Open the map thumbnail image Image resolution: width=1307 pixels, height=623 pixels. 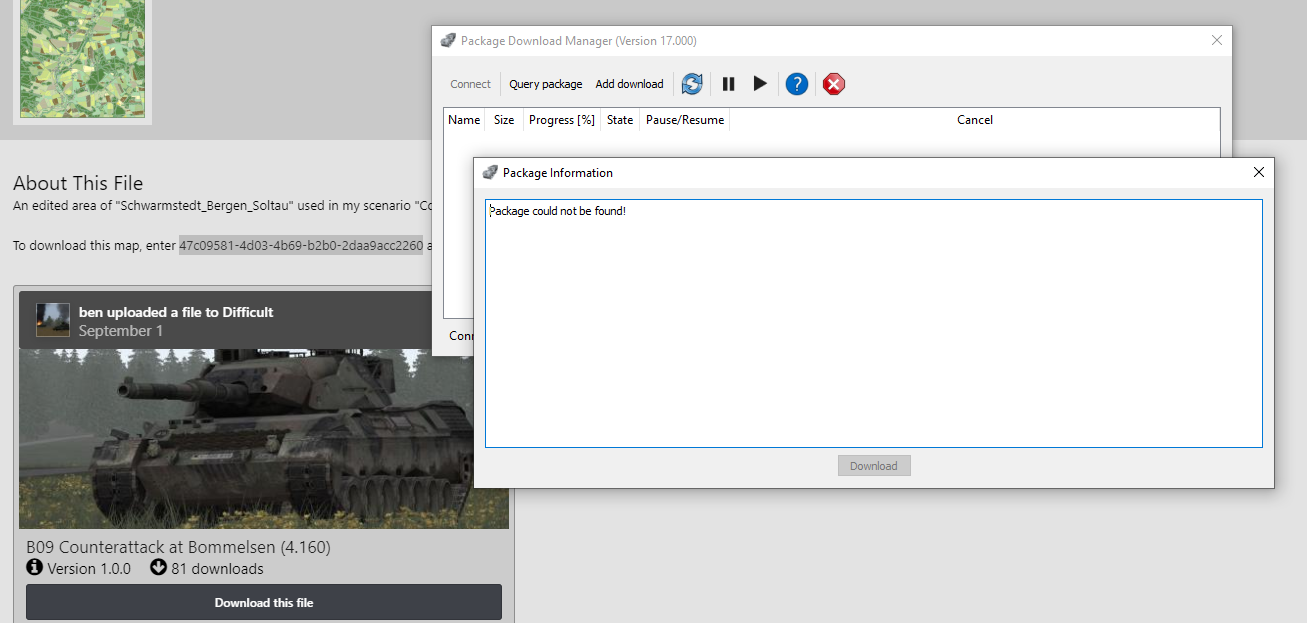(82, 58)
